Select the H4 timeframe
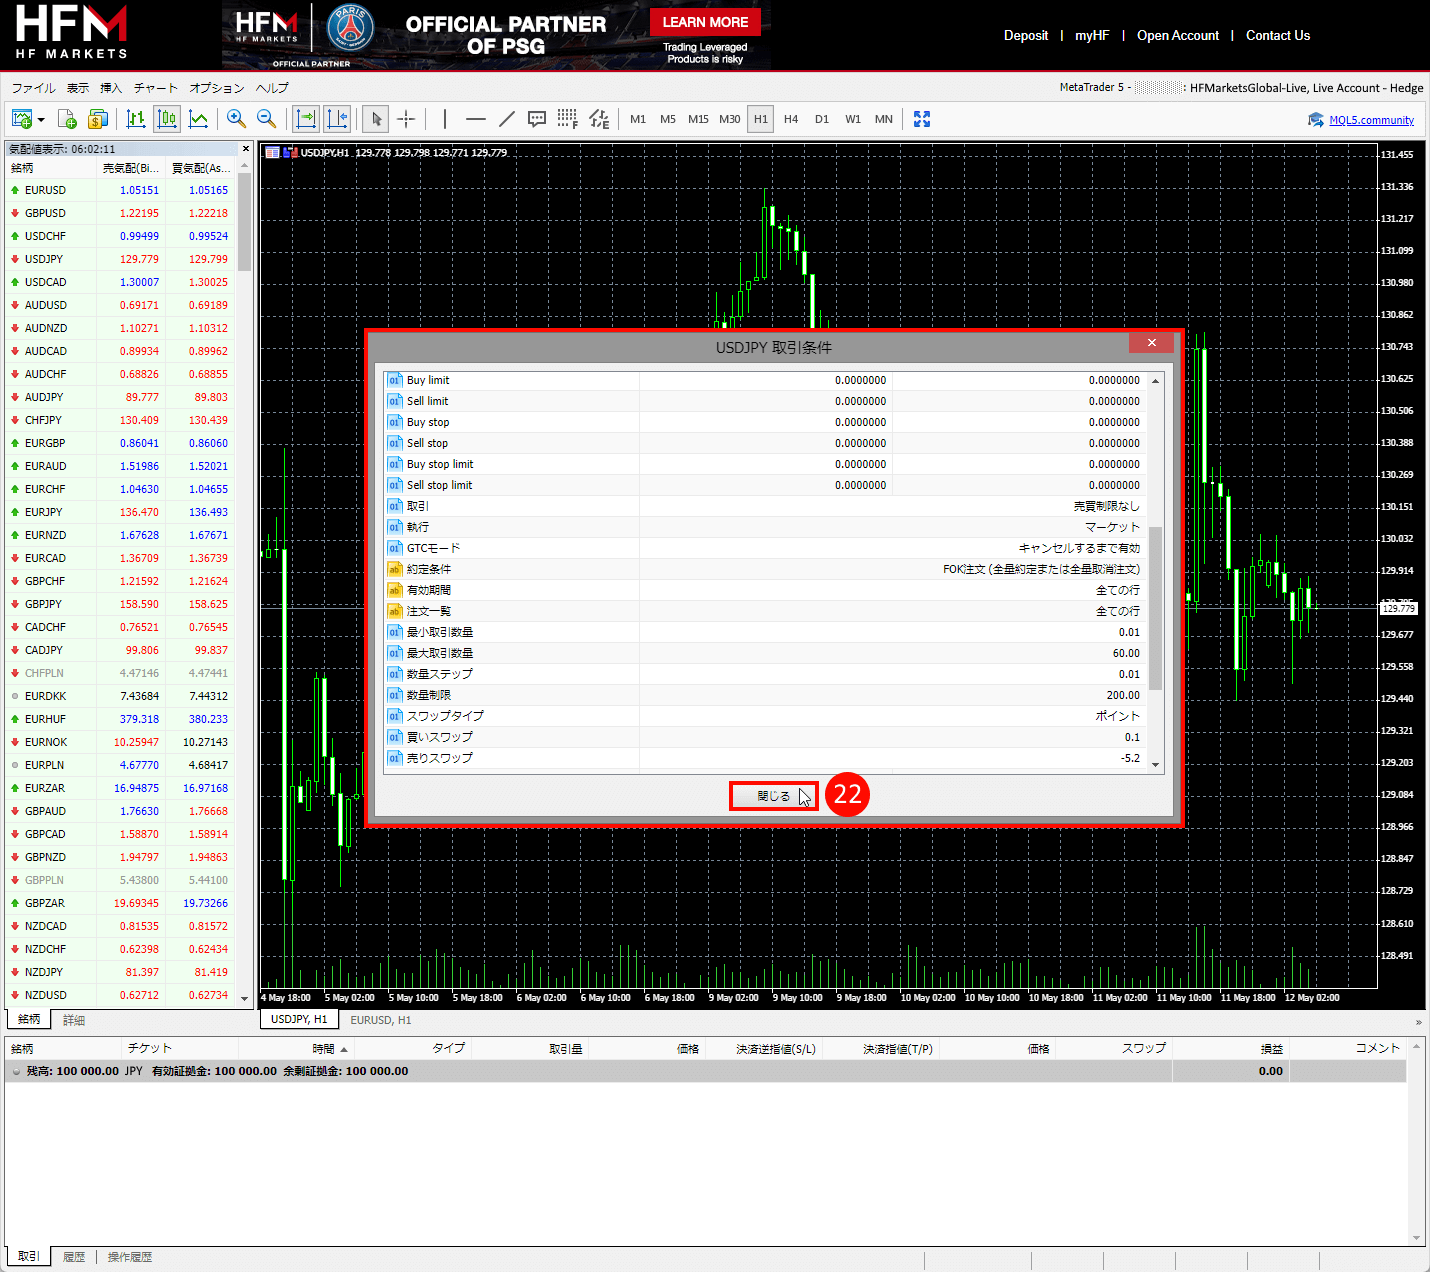 [791, 119]
